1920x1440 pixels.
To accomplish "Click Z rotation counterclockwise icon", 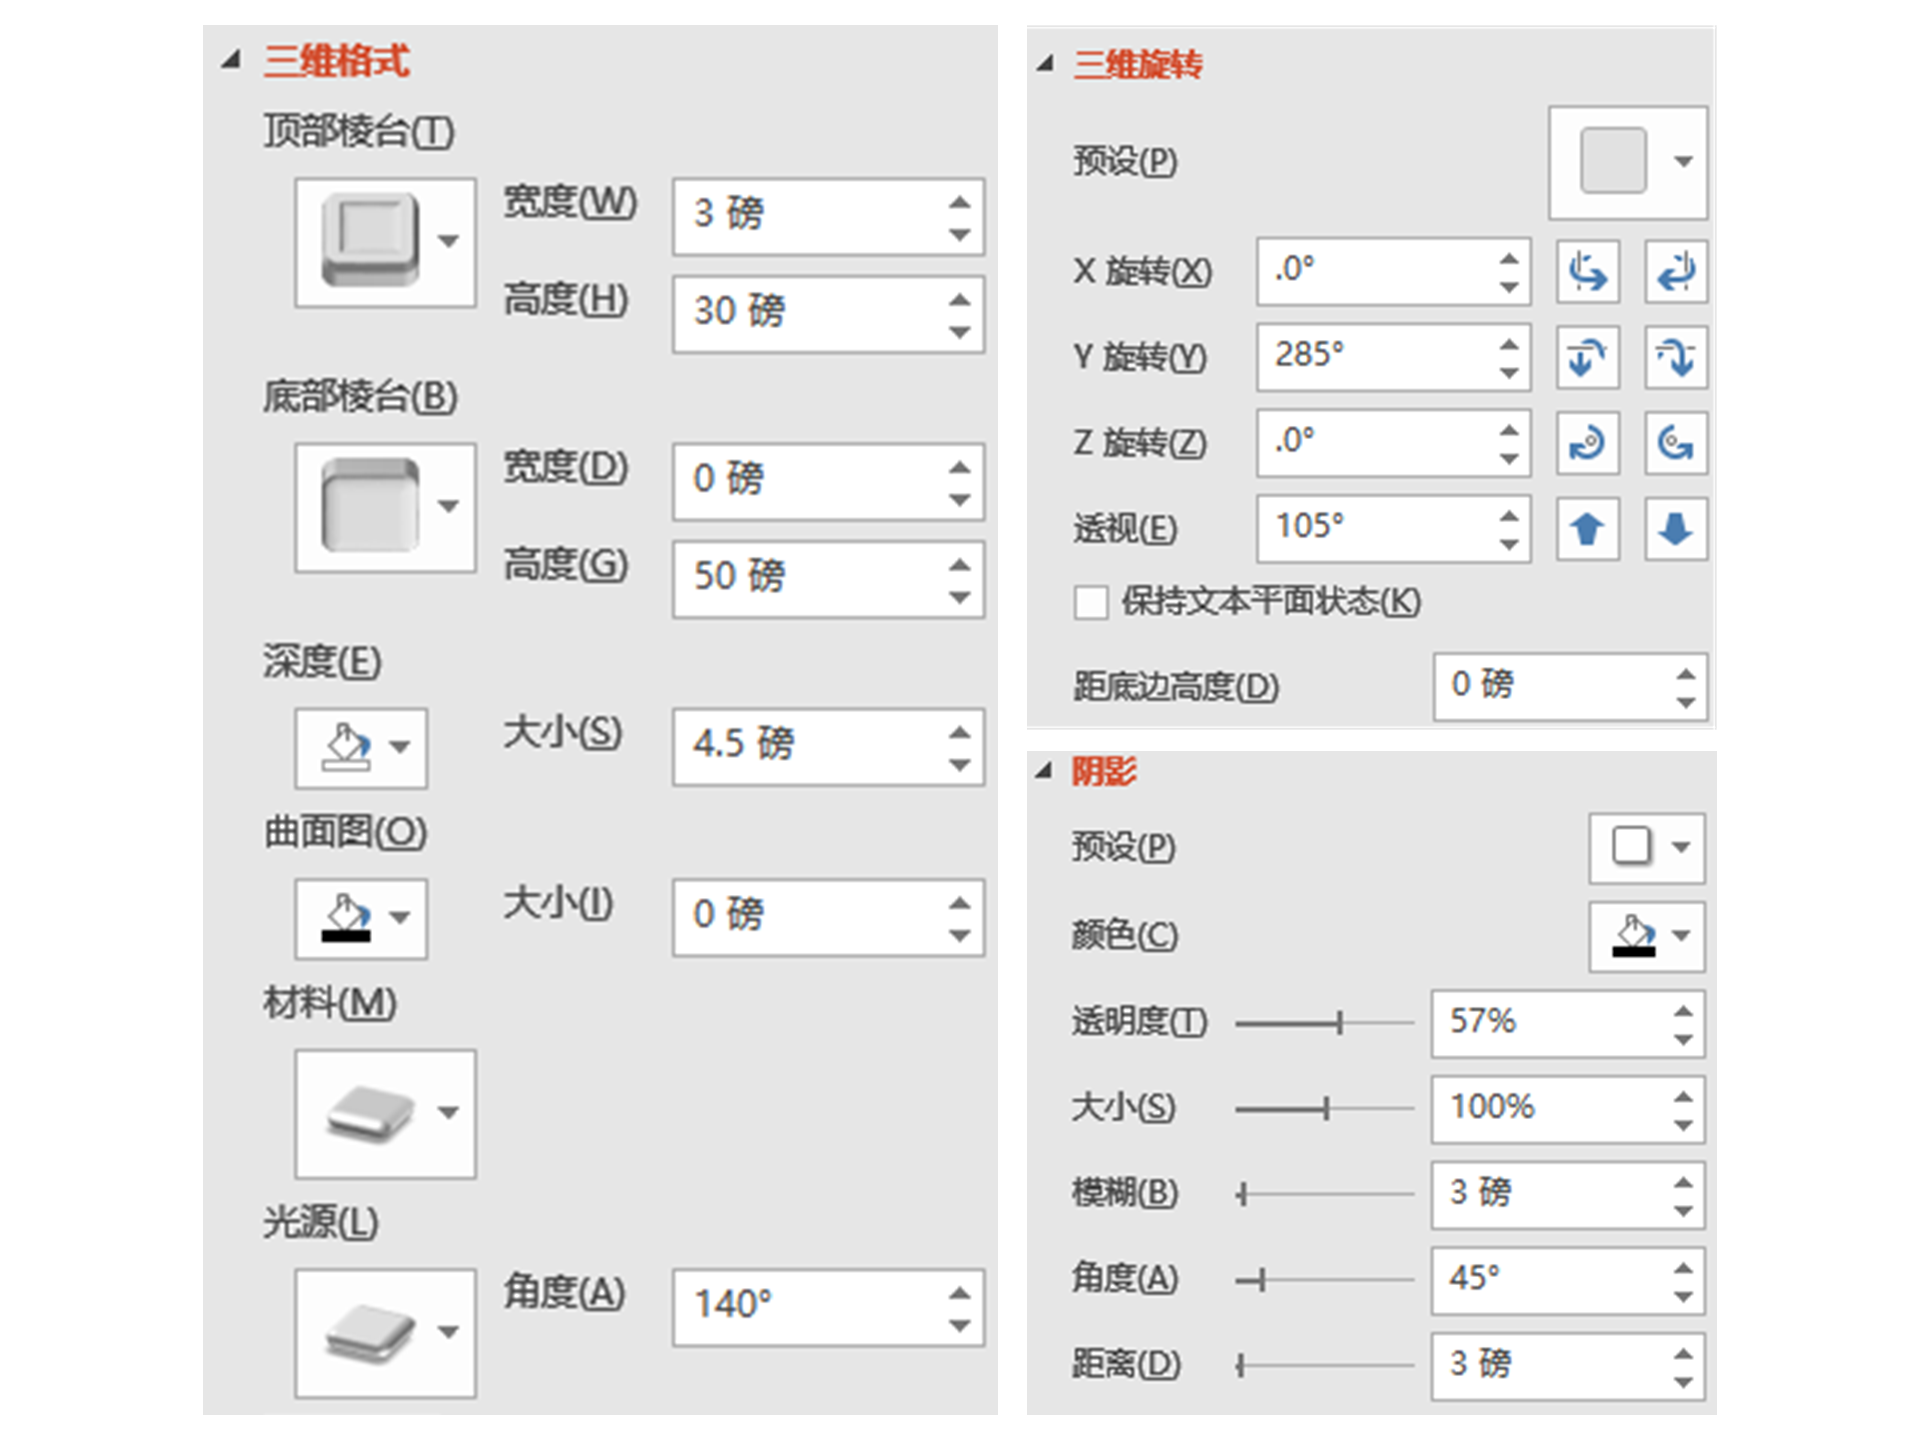I will (1675, 443).
